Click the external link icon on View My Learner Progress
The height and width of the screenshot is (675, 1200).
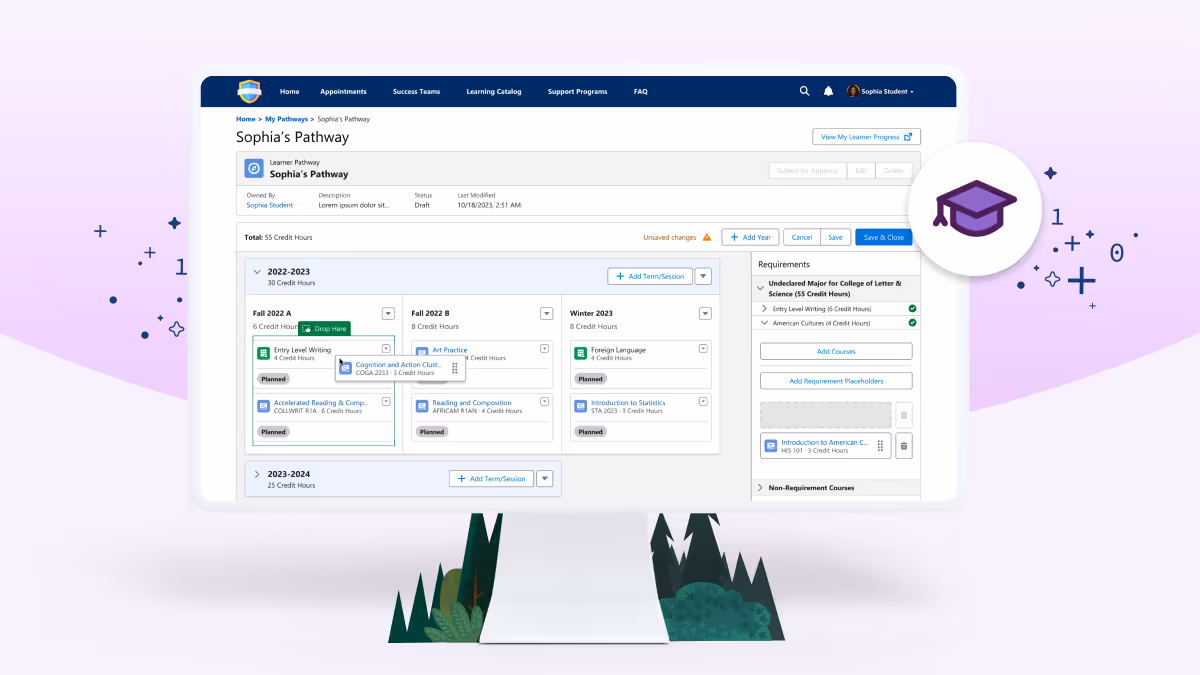pyautogui.click(x=908, y=137)
